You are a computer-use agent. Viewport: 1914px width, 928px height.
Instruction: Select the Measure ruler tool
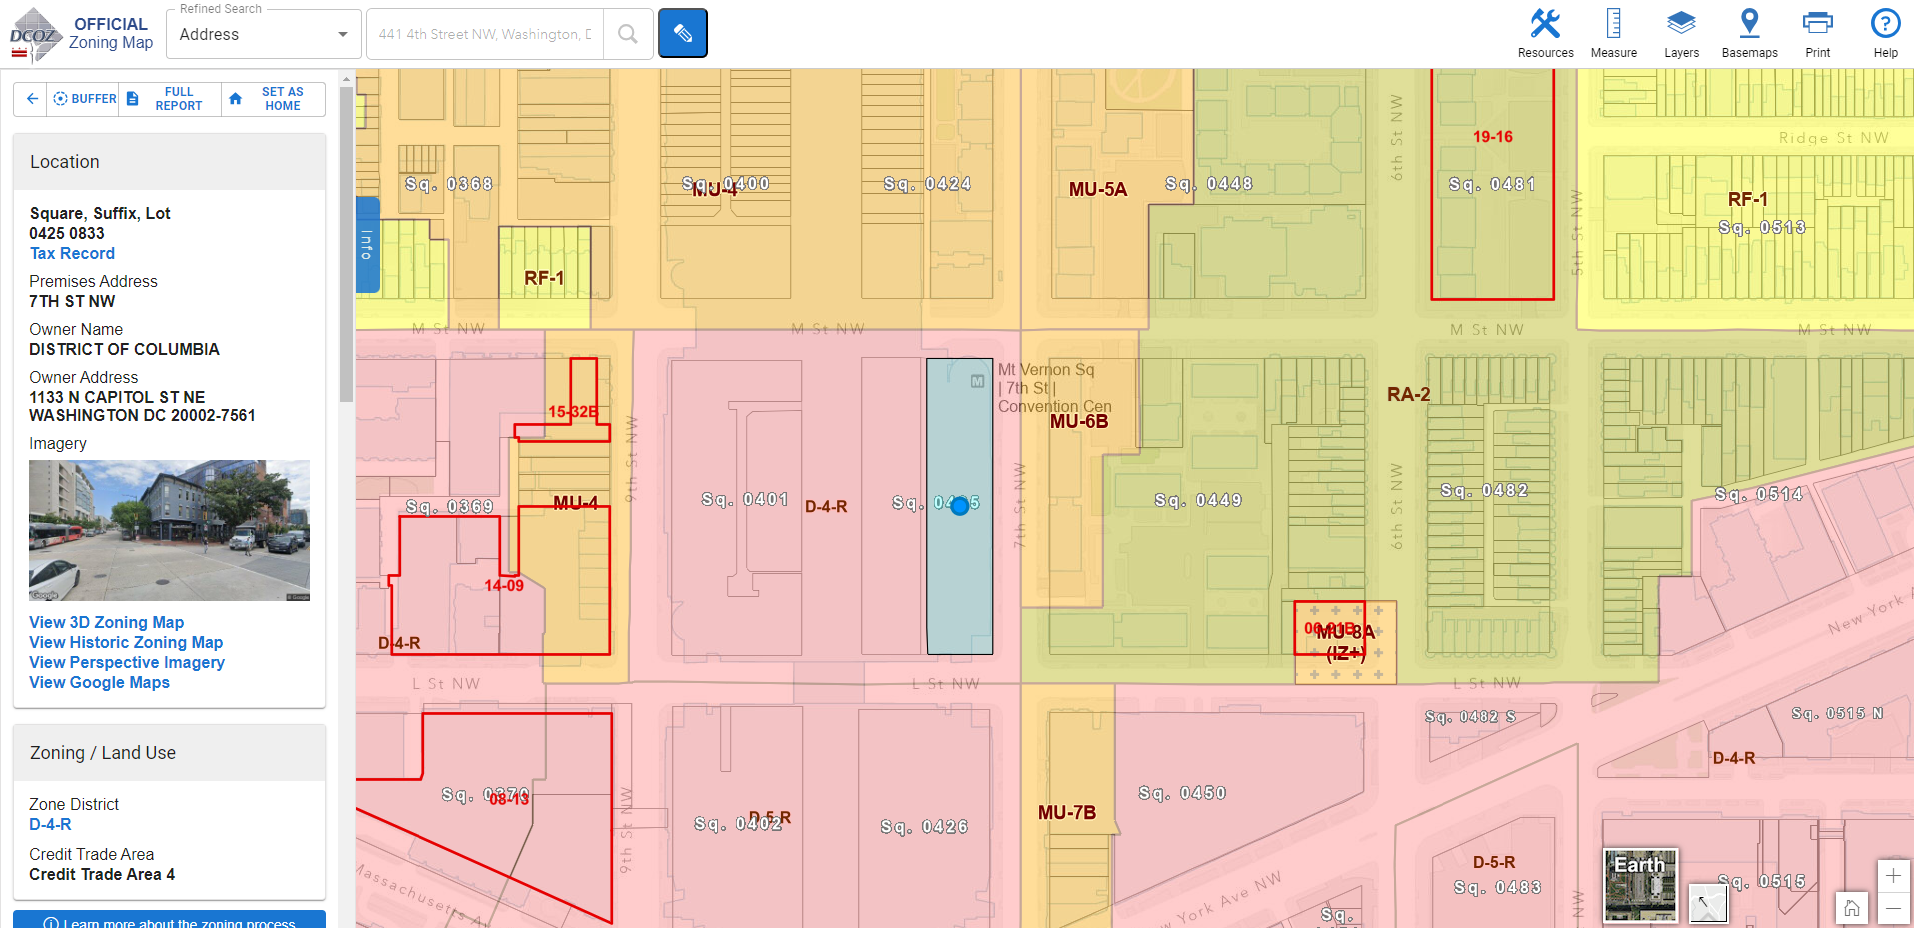(x=1613, y=33)
